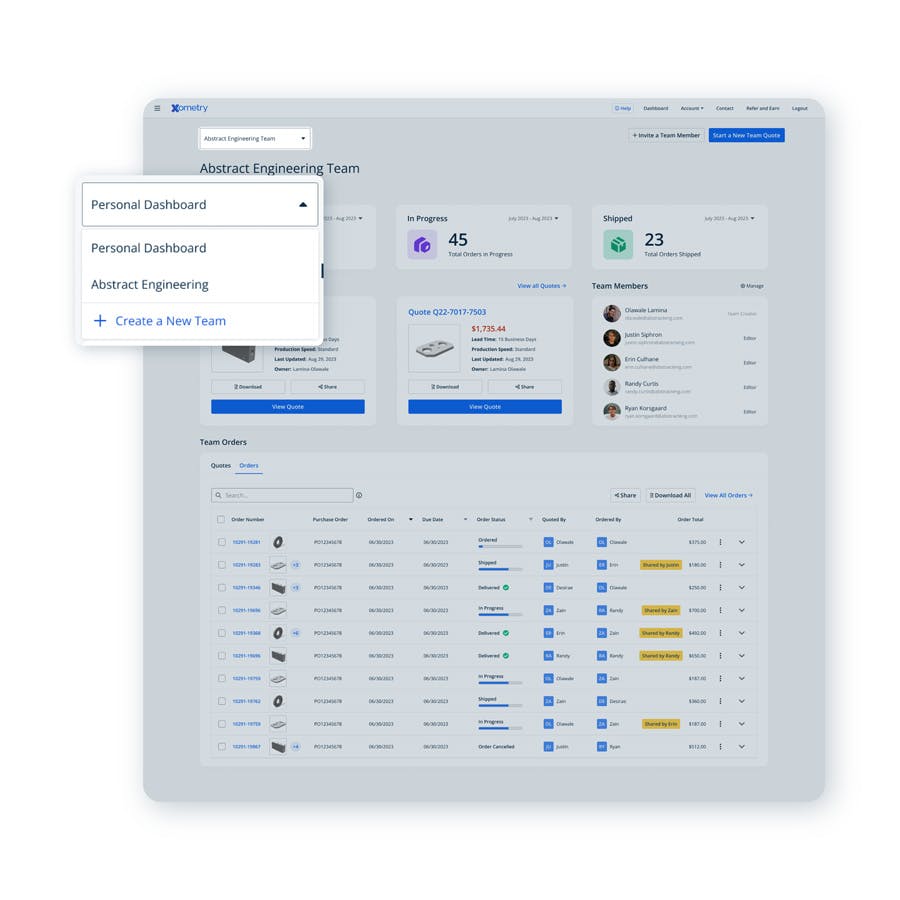The width and height of the screenshot is (900, 900).
Task: Click Download All orders button
Action: tap(670, 495)
